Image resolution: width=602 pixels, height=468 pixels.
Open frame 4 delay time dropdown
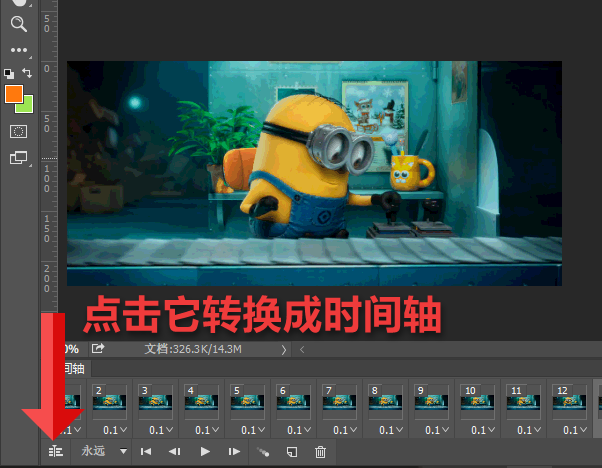pyautogui.click(x=207, y=430)
